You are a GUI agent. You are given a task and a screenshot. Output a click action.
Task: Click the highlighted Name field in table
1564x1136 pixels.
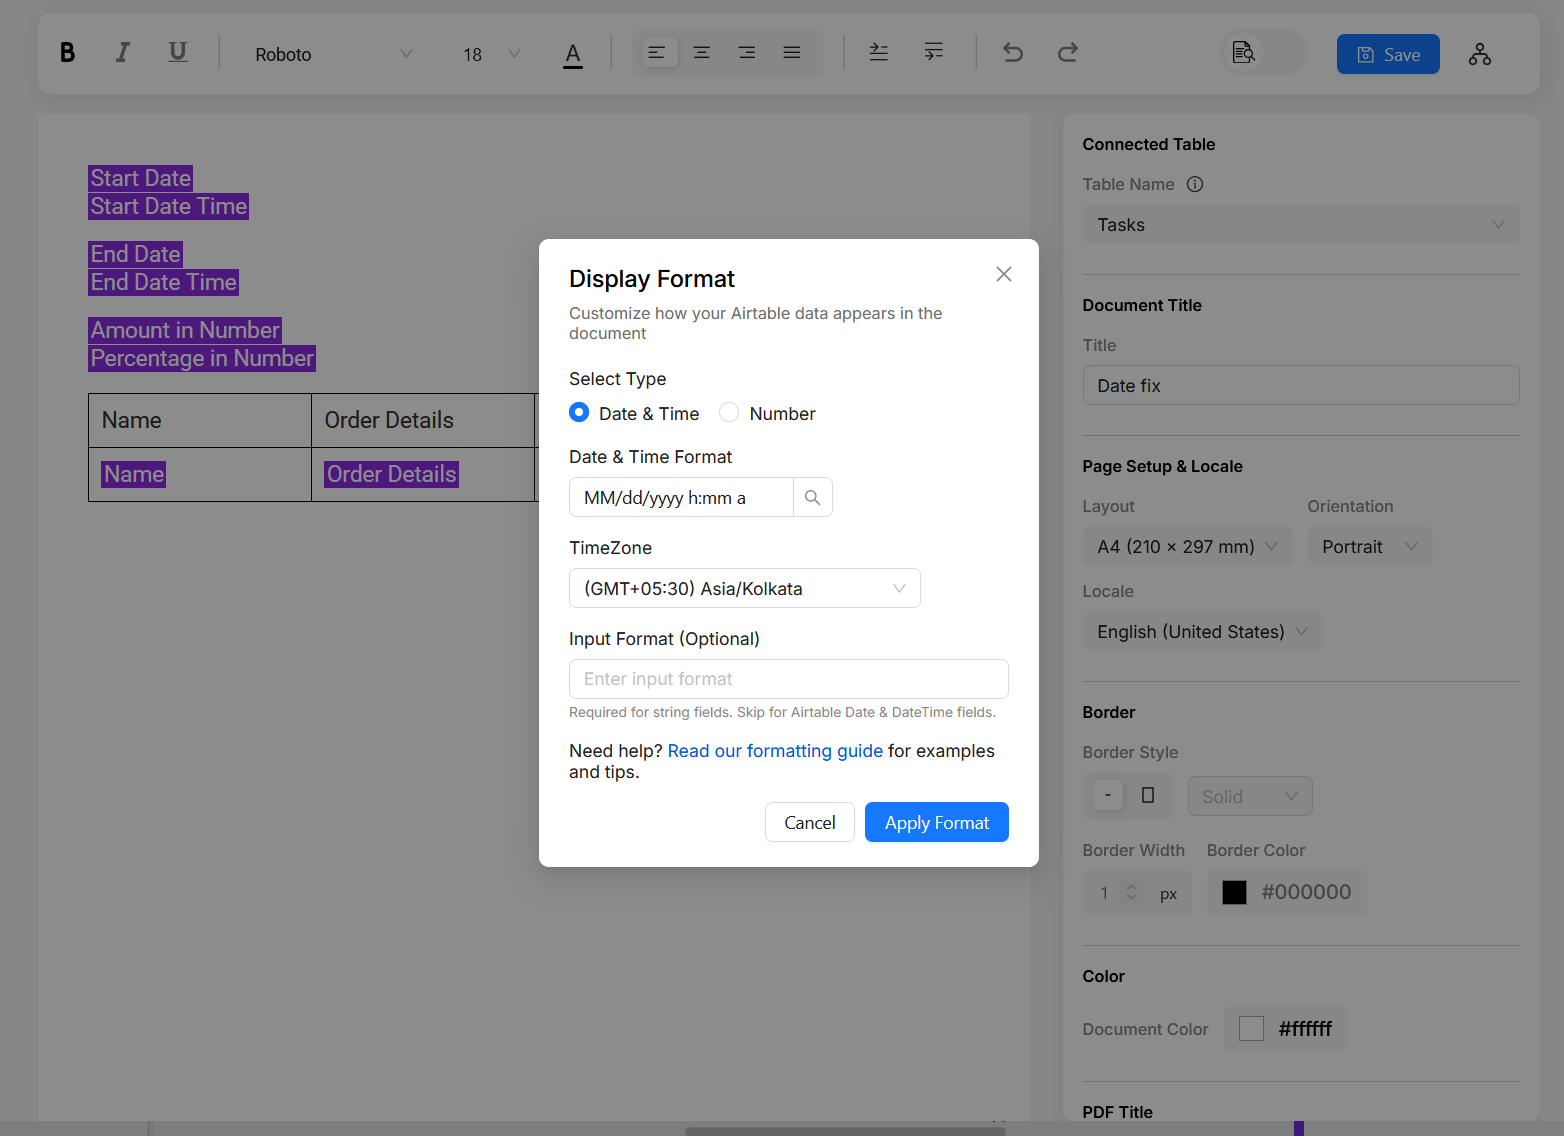tap(134, 474)
